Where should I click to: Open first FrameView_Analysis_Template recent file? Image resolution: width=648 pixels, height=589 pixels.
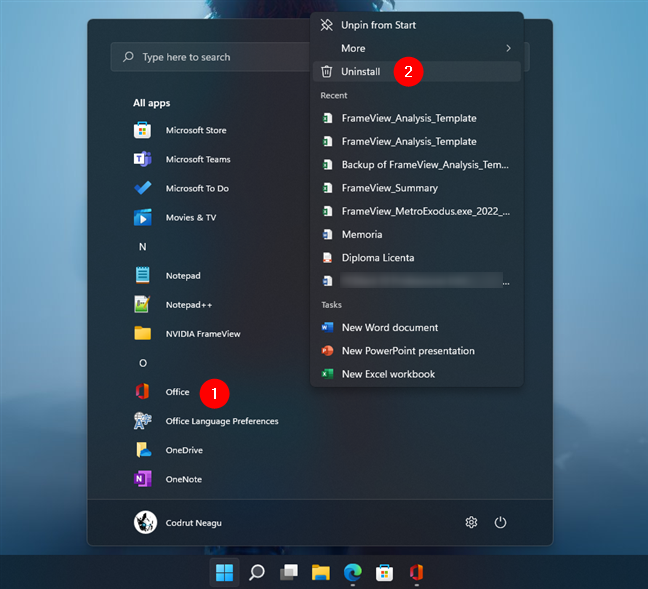point(417,118)
